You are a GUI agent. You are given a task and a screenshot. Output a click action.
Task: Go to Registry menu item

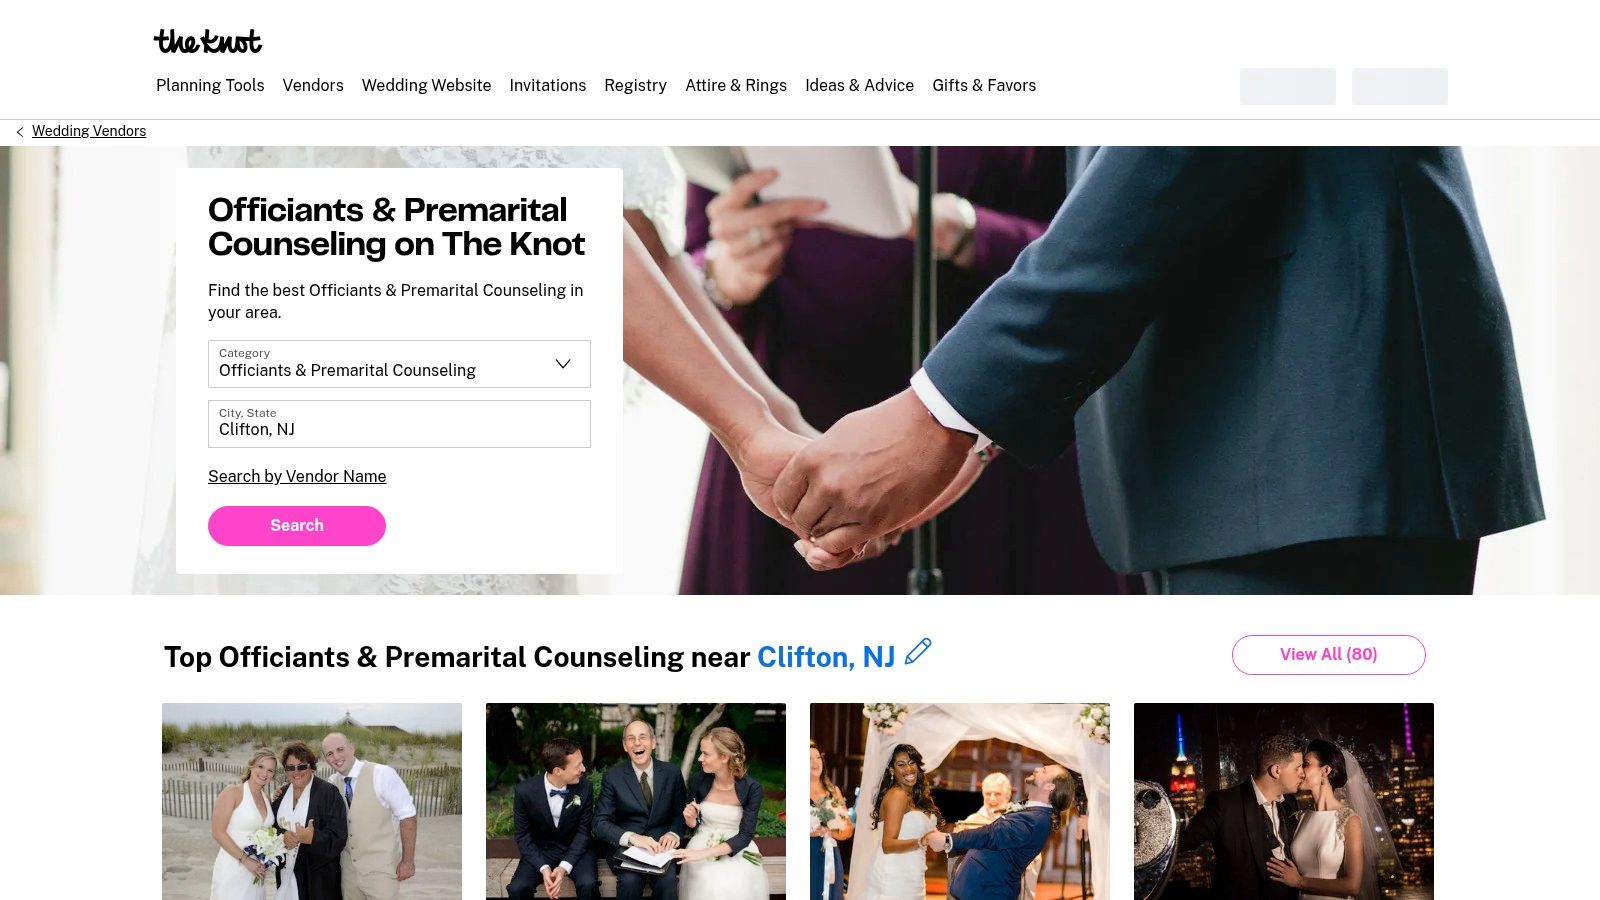point(635,86)
